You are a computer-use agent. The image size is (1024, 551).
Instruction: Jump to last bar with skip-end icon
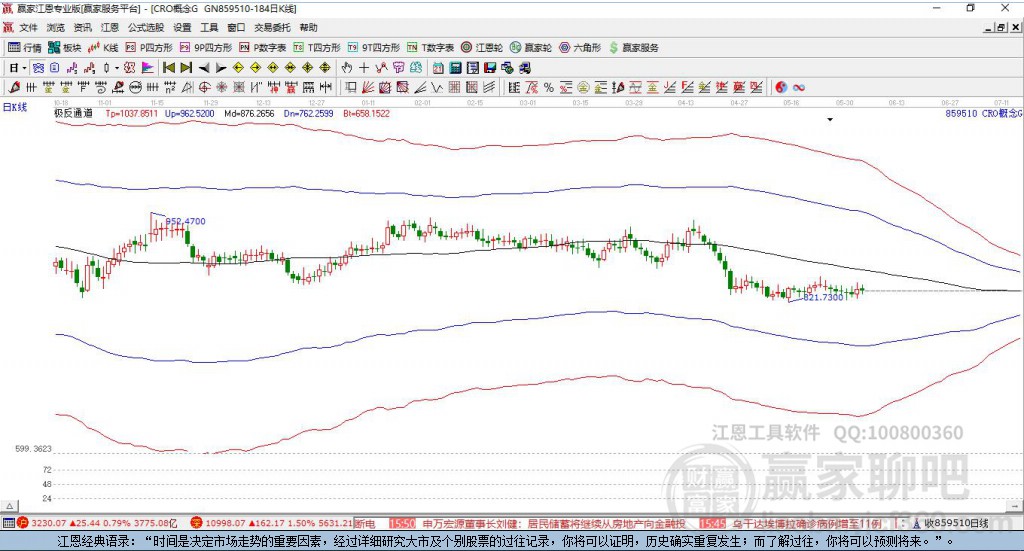[186, 68]
